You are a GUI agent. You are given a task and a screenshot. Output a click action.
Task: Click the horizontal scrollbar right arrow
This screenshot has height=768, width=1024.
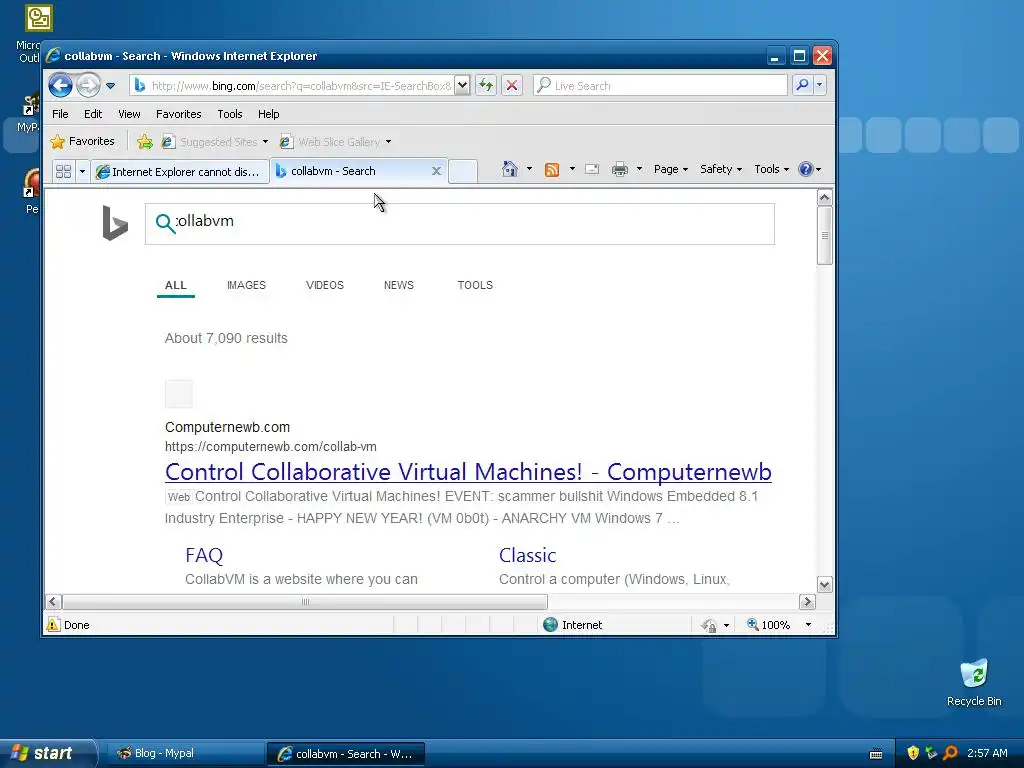pos(807,601)
